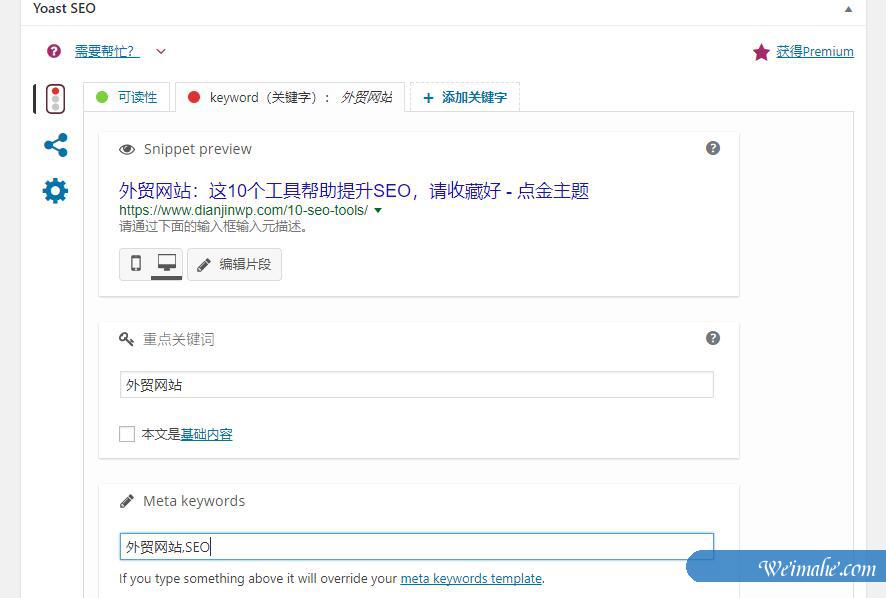Open the meta keywords template link
Screen dimensions: 886x598
click(x=470, y=578)
